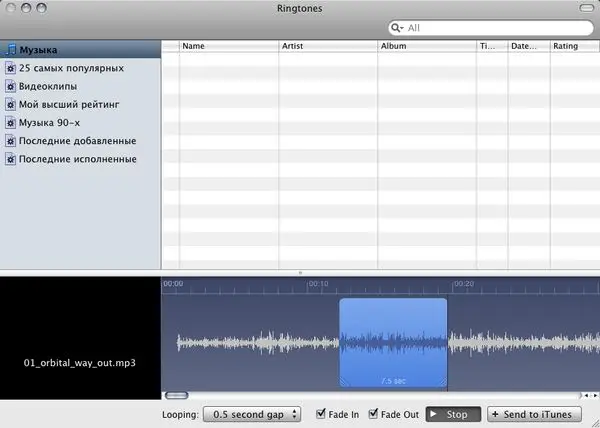Click the Stop playback button

click(x=453, y=414)
